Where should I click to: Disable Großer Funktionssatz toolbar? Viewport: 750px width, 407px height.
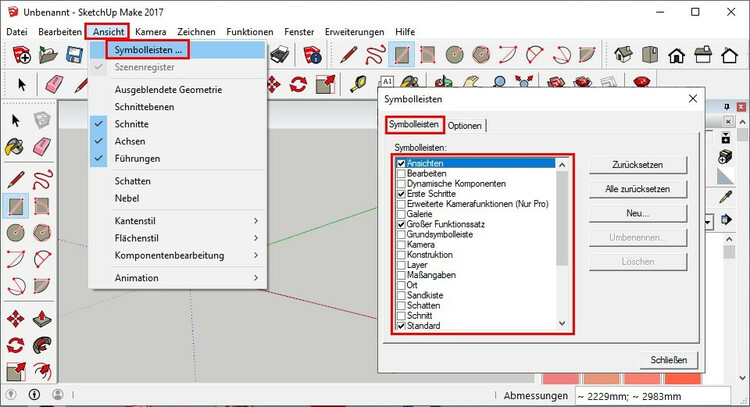tap(401, 224)
